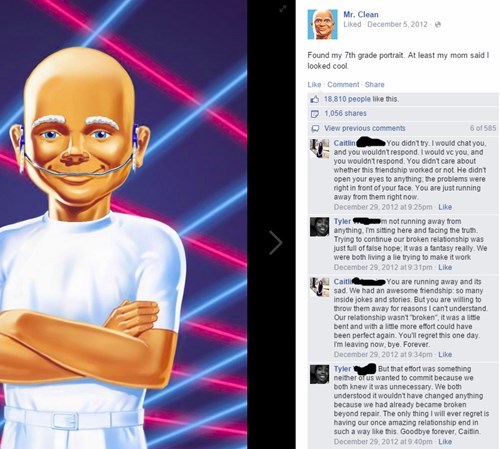Open list of 18,810 people who like this
This screenshot has height=449, width=500.
347,99
